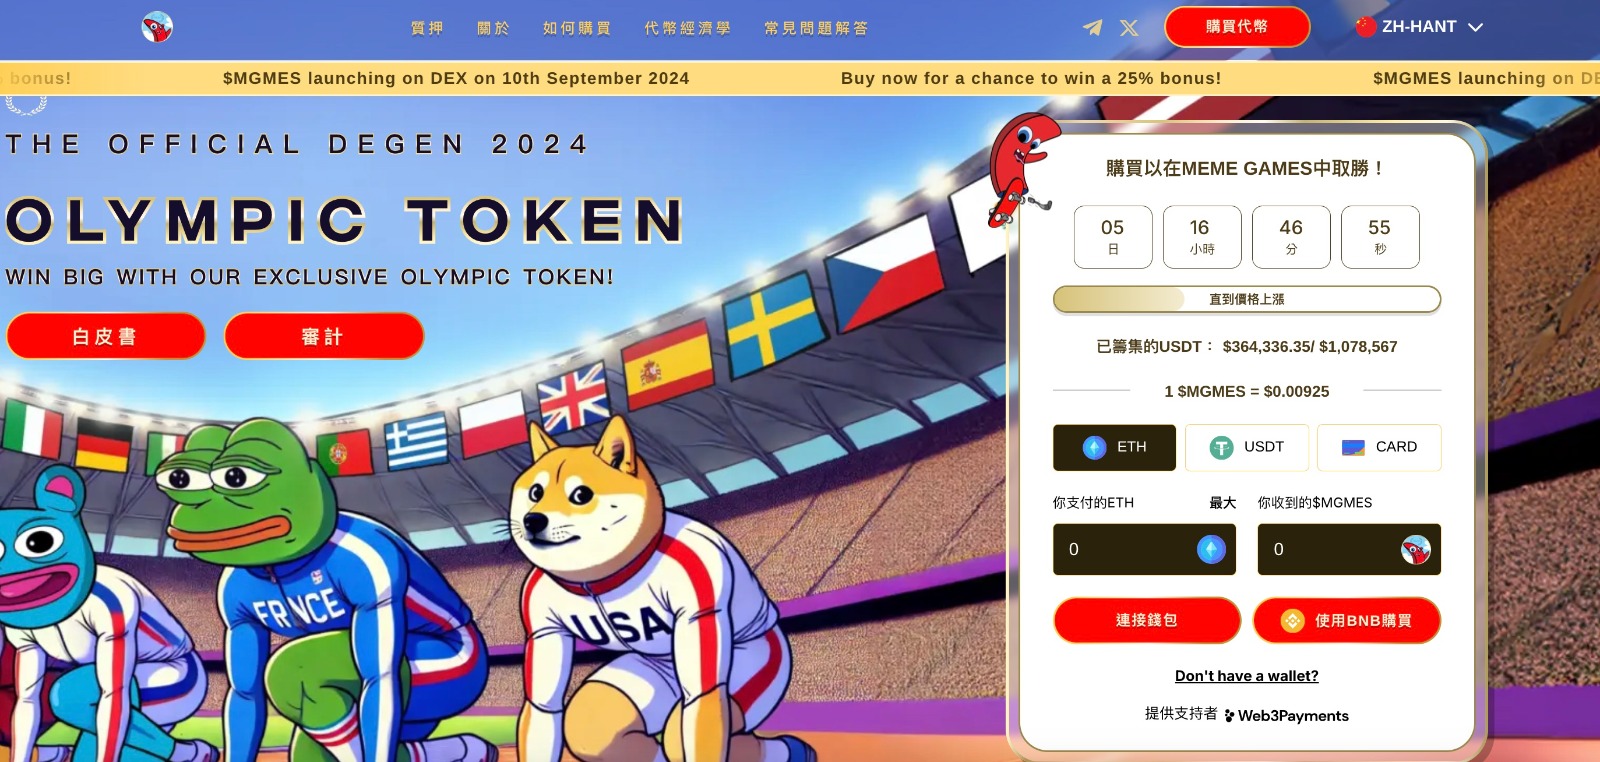Image resolution: width=1600 pixels, height=762 pixels.
Task: Open the Telegram paper plane icon
Action: pos(1092,28)
